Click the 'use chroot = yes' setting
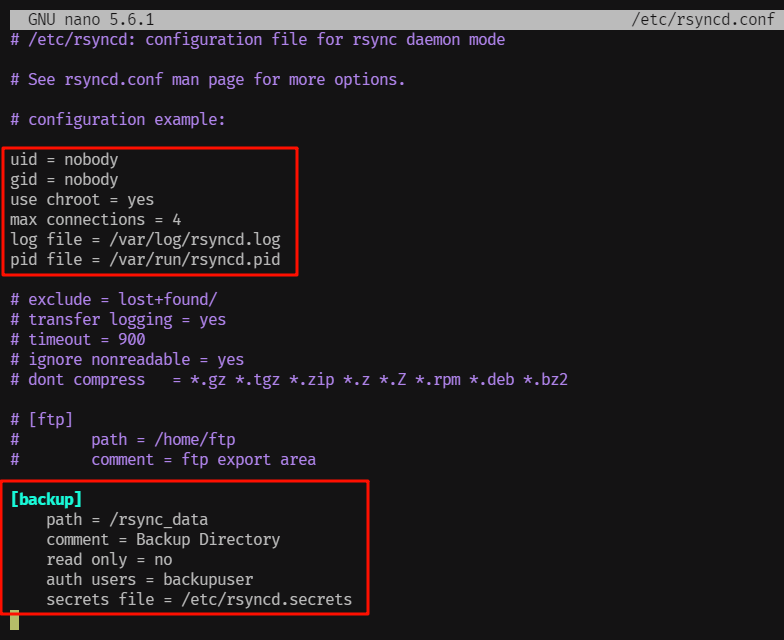 [x=82, y=200]
